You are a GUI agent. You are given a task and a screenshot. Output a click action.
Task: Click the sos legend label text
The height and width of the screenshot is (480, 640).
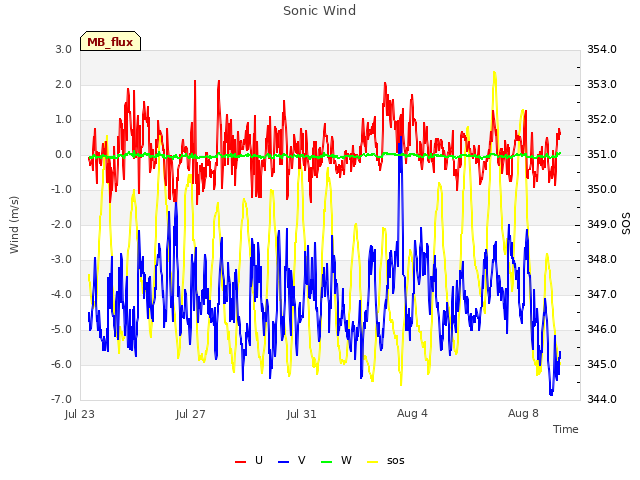[396, 461]
